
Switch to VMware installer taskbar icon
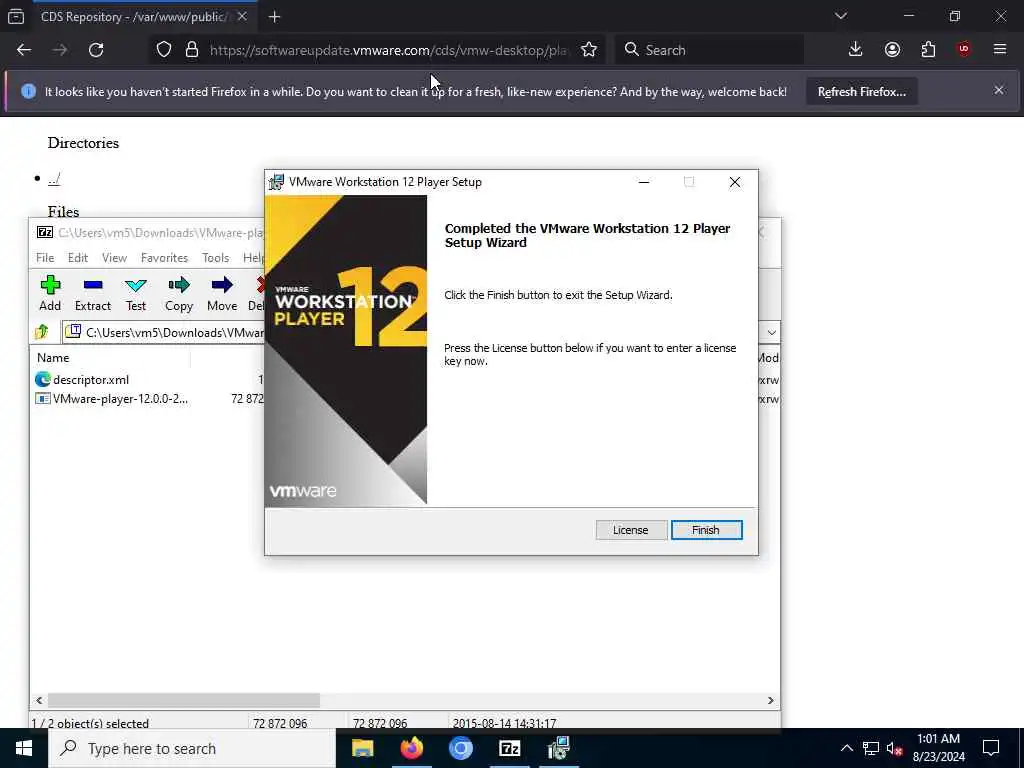tap(558, 748)
